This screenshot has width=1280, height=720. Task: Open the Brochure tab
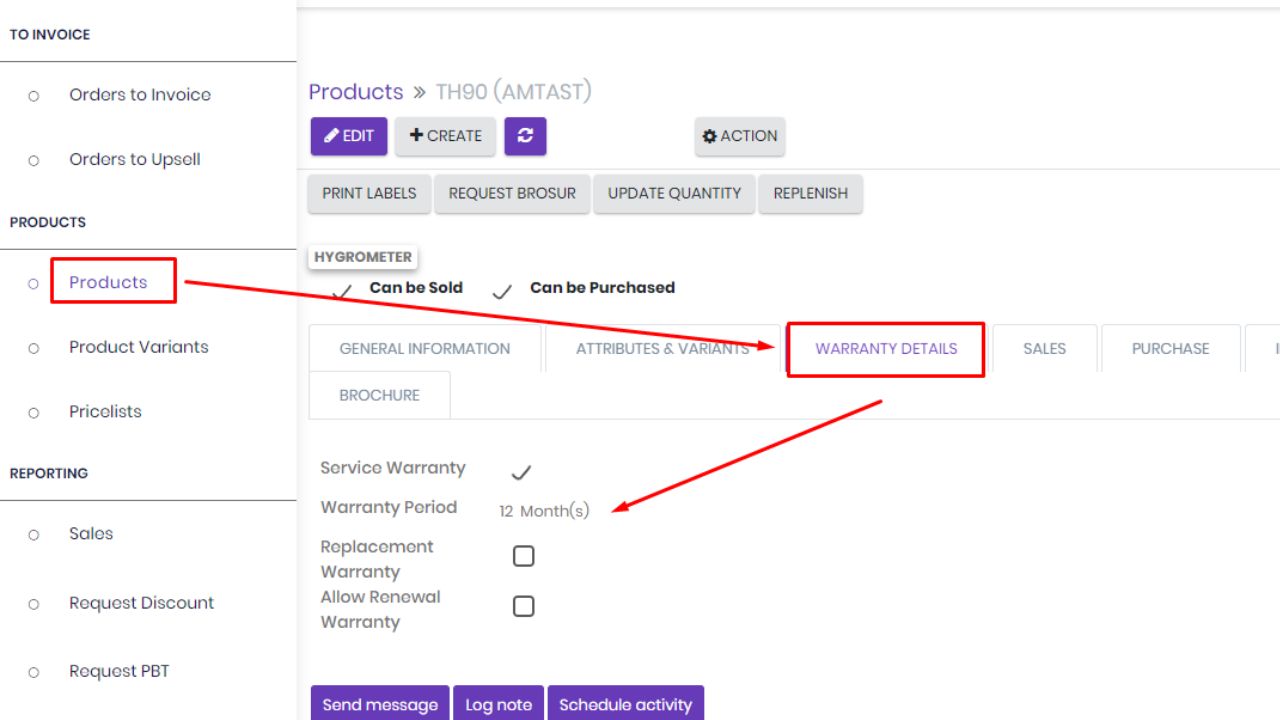[x=379, y=395]
